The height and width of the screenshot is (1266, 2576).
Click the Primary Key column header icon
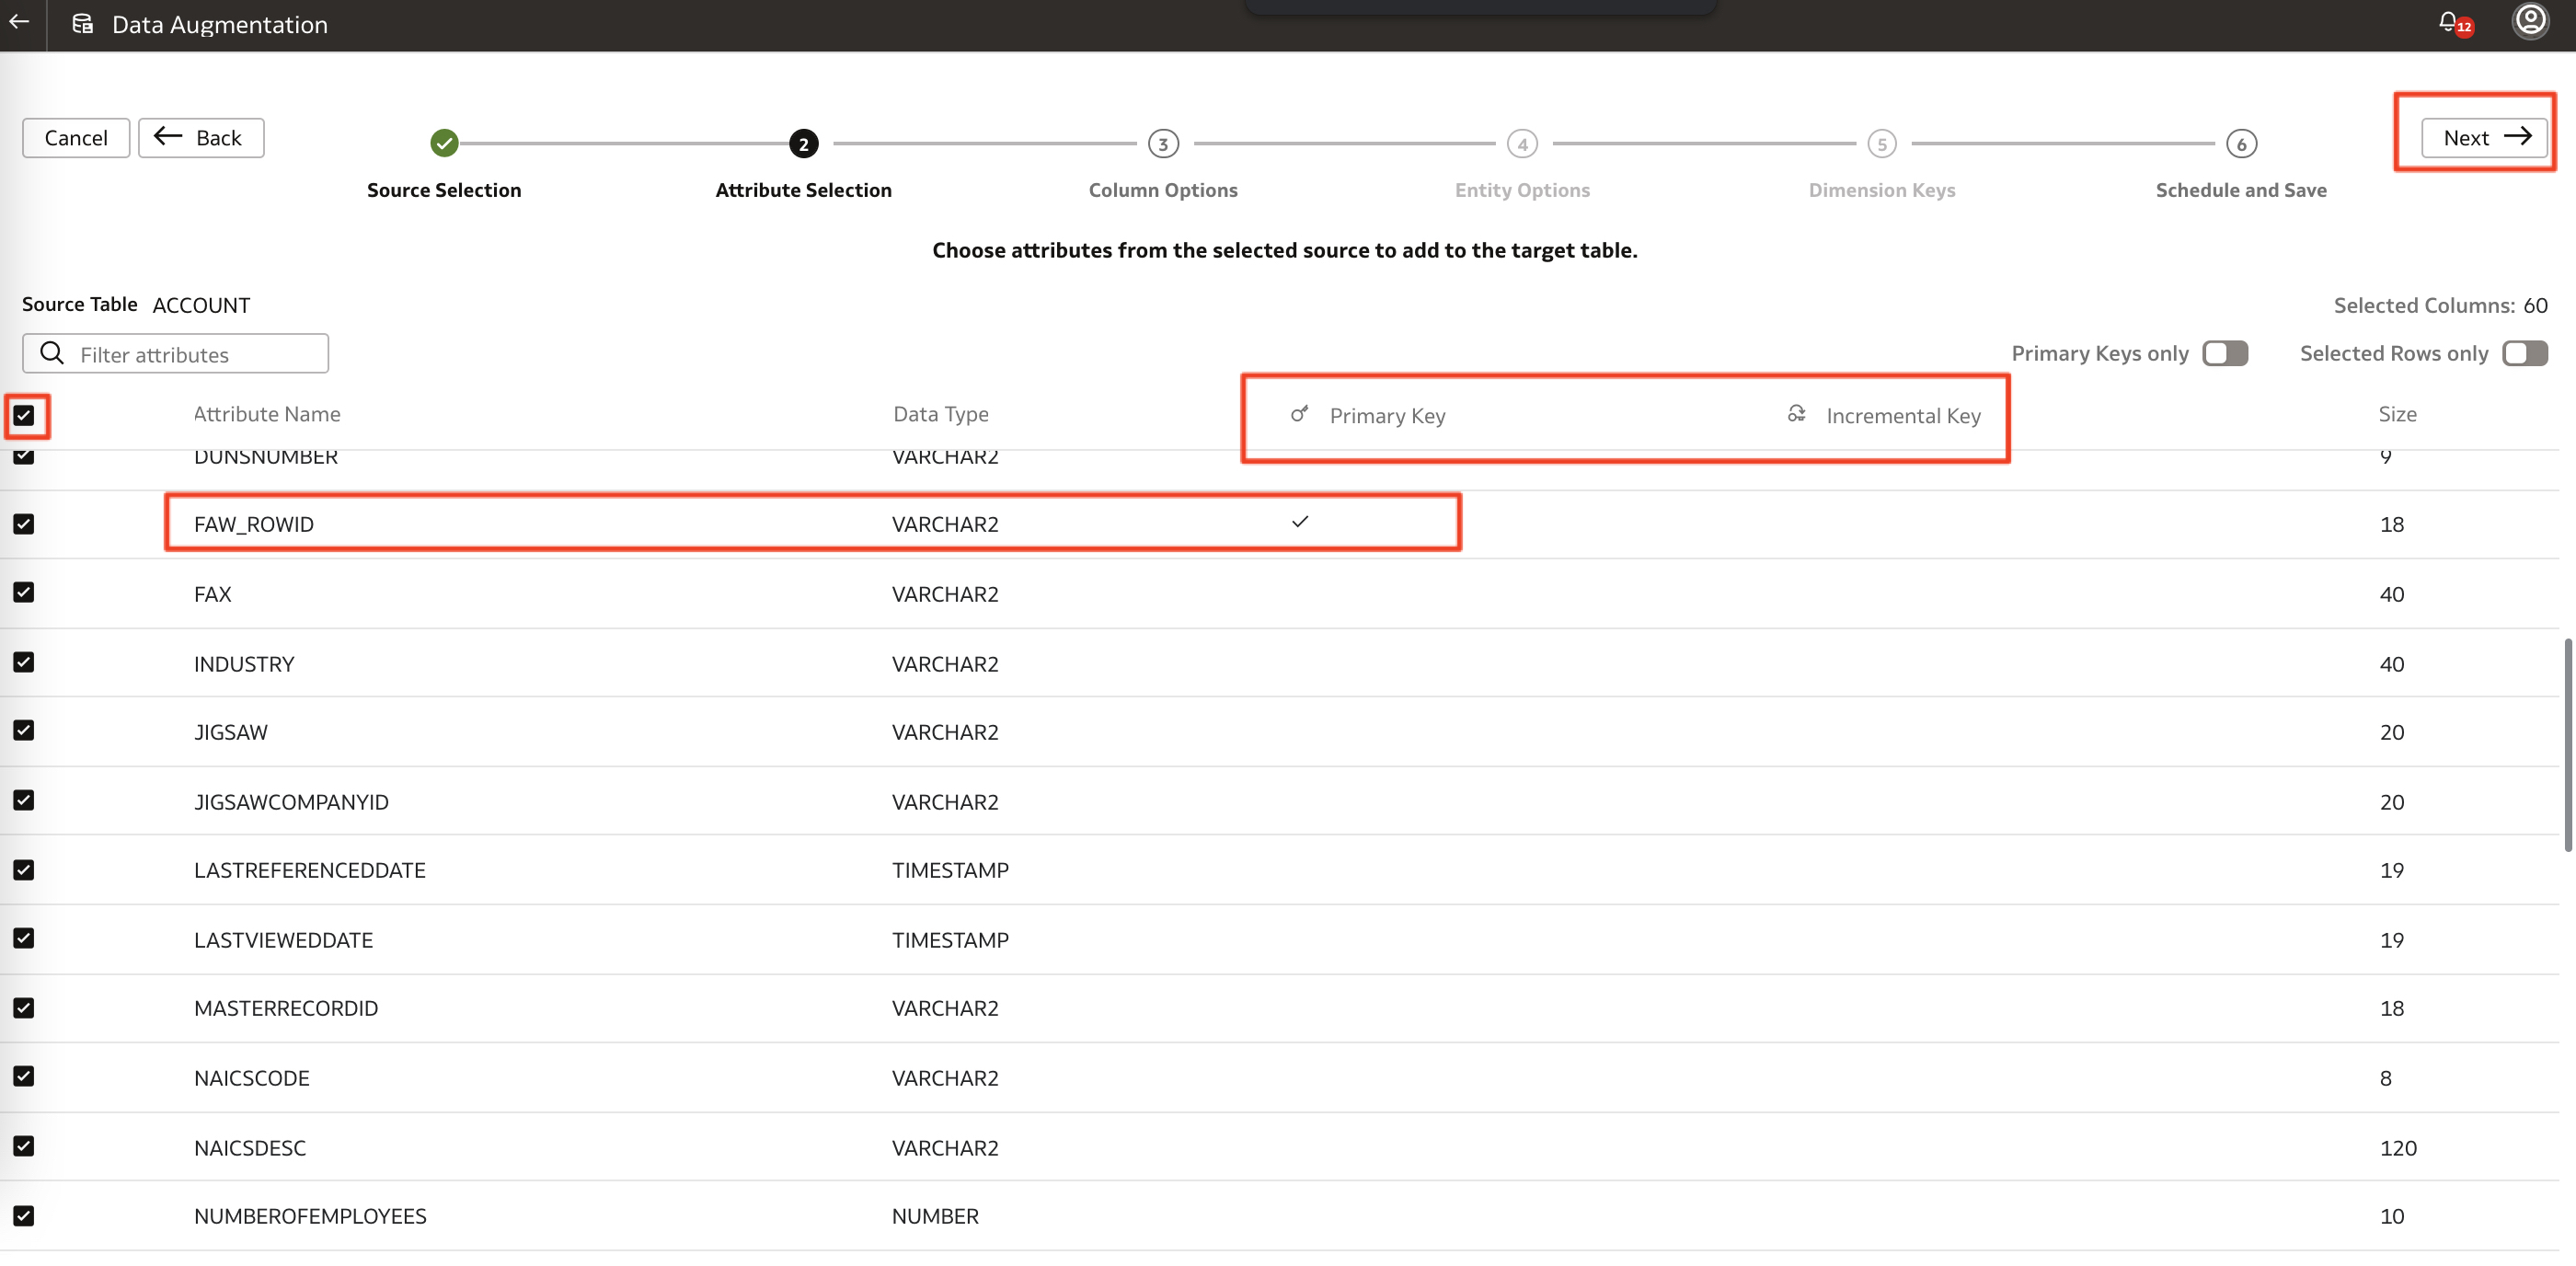[1298, 414]
